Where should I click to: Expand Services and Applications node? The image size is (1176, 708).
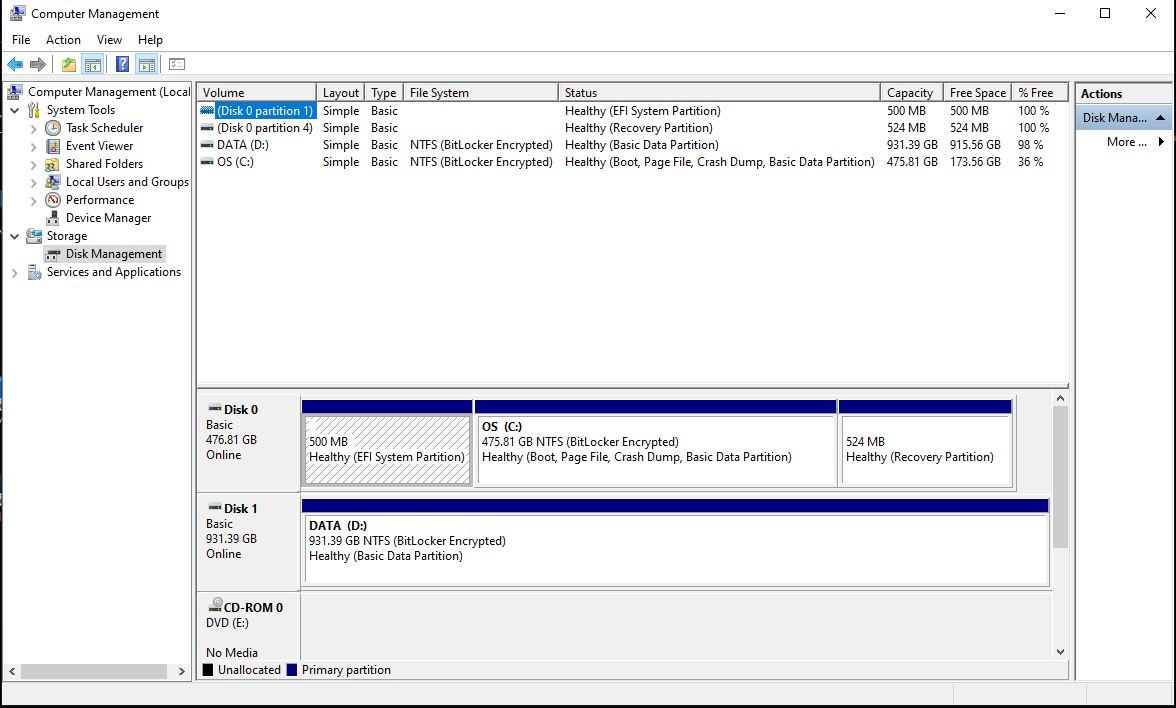tap(14, 273)
